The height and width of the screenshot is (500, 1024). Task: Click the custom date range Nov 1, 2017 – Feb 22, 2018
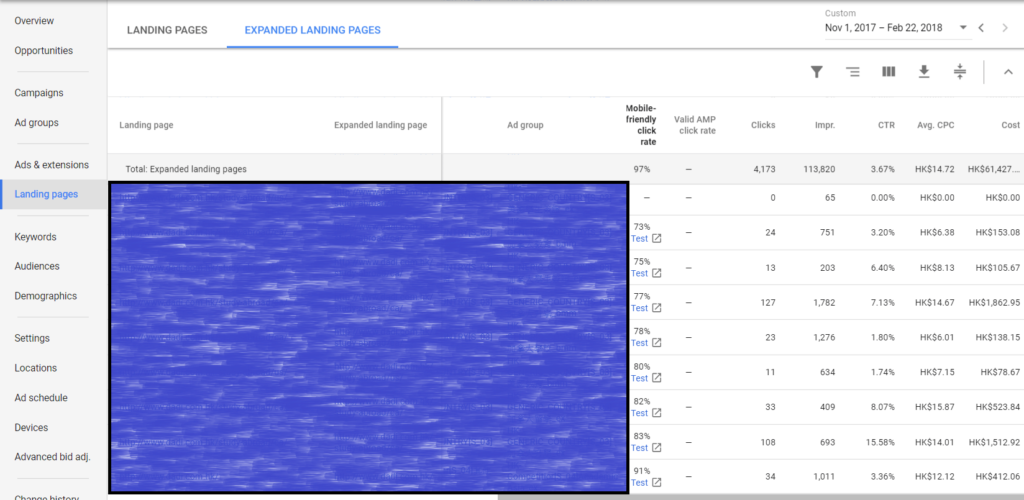[886, 27]
